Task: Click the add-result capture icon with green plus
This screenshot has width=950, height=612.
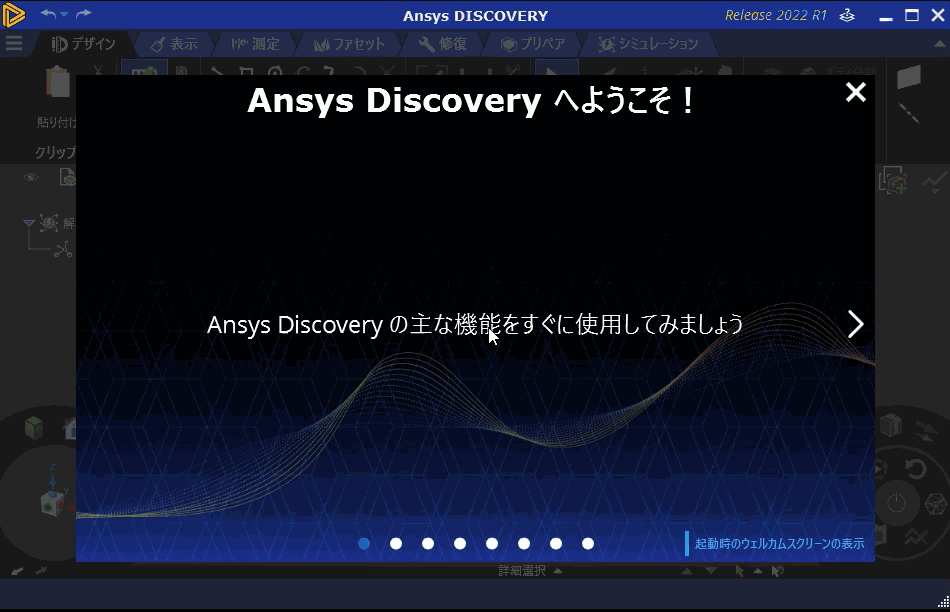Action: [x=892, y=181]
